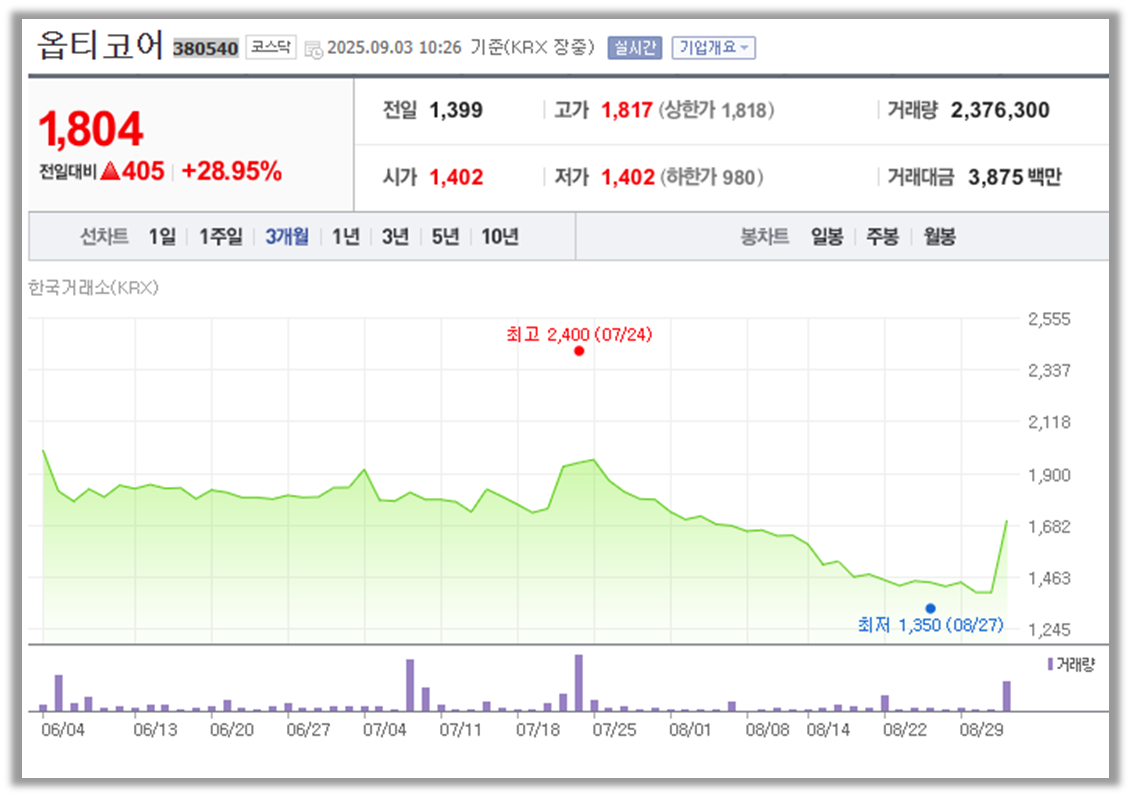Click the 최저 1,350 (08/27) label
This screenshot has height=797, width=1131.
point(930,625)
